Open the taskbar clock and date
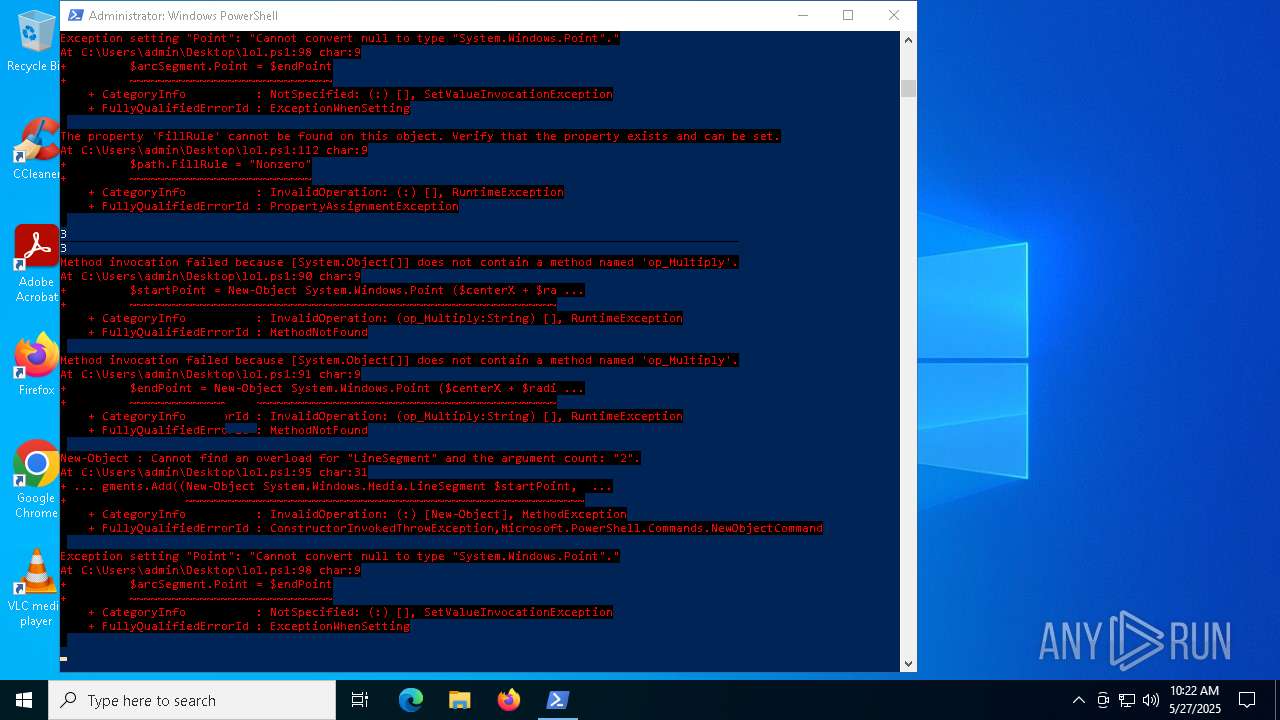Screen dimensions: 1280x720 click(1194, 700)
